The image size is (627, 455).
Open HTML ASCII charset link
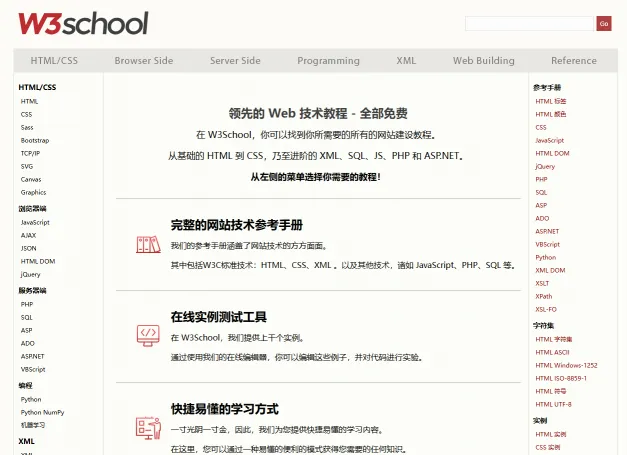coord(552,352)
